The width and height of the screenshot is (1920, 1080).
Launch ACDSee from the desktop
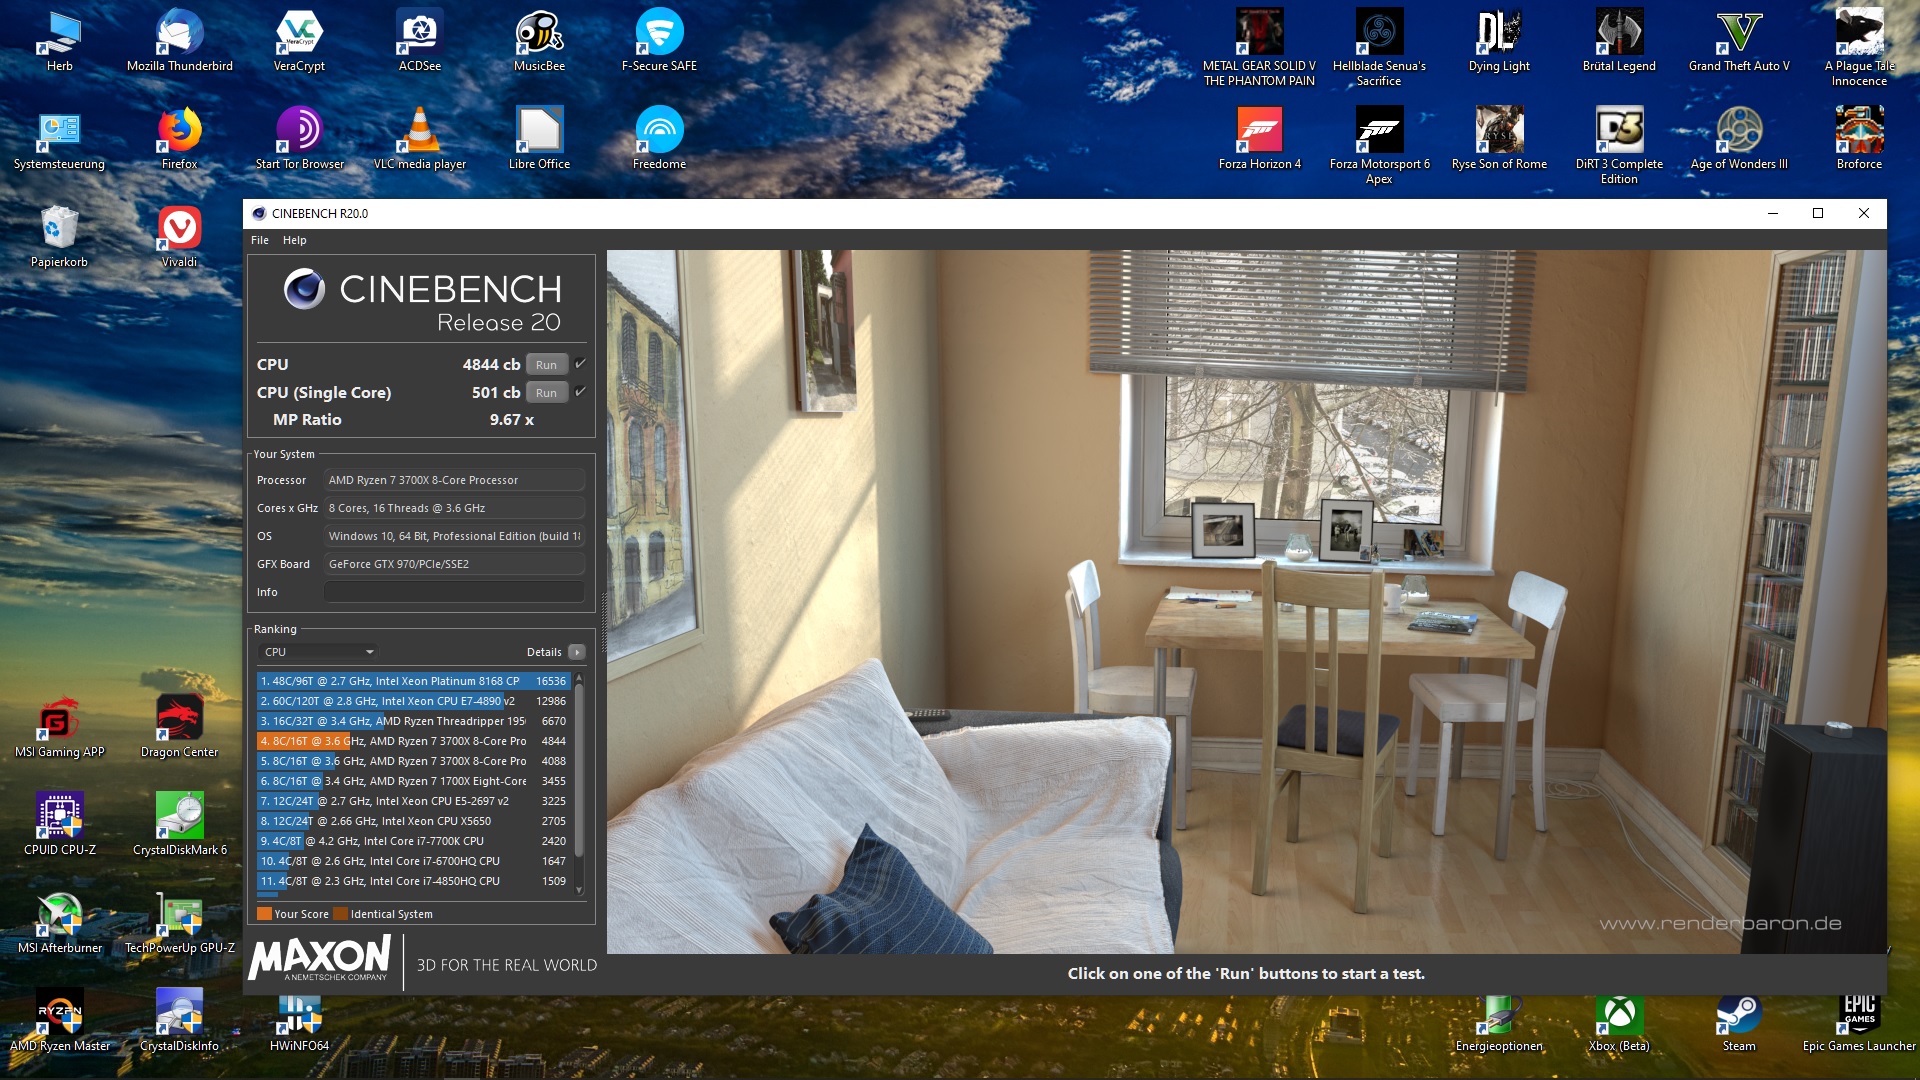coord(420,40)
